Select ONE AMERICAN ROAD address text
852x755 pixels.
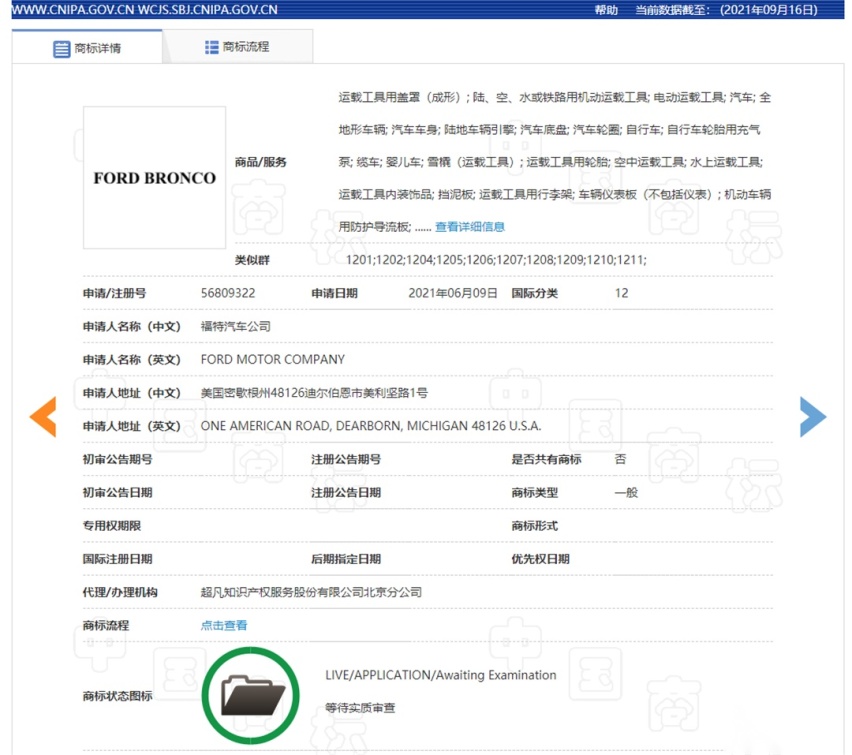point(371,426)
